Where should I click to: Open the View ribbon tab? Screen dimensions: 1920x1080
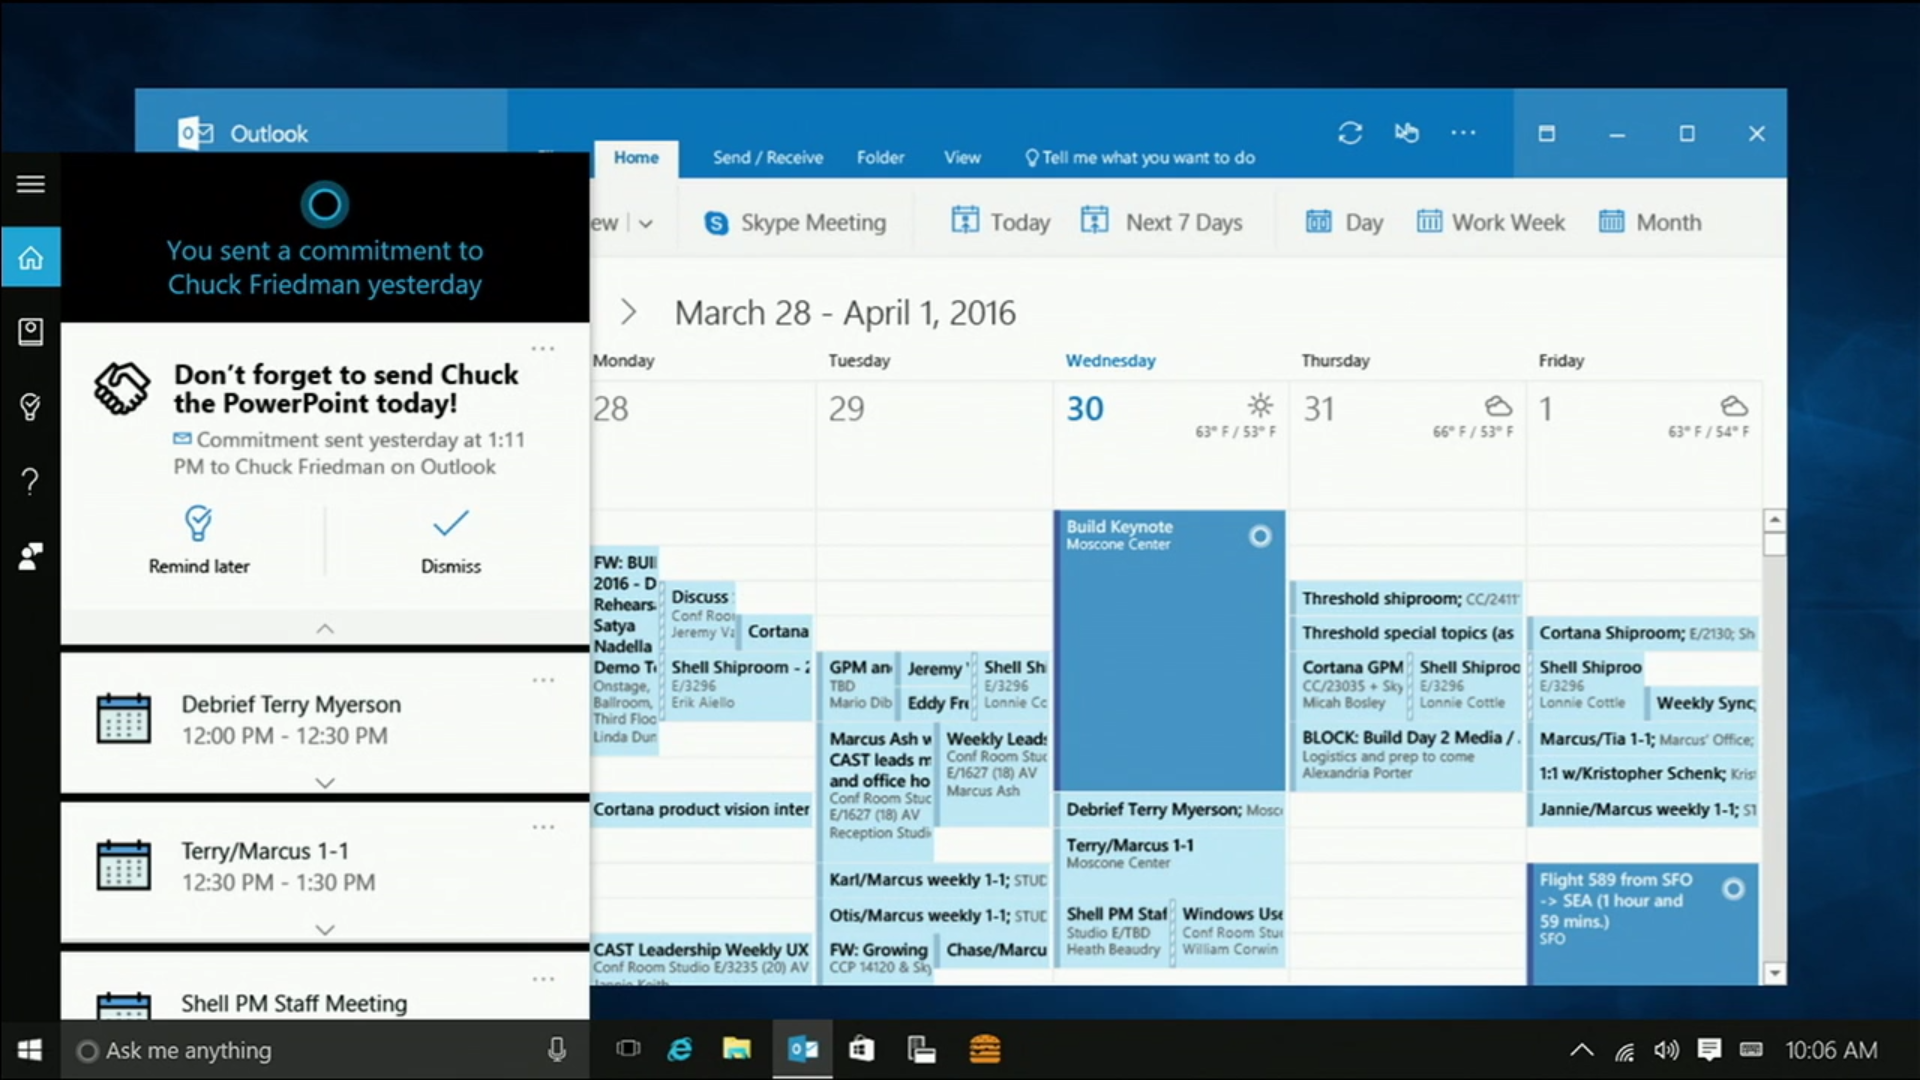pyautogui.click(x=962, y=158)
